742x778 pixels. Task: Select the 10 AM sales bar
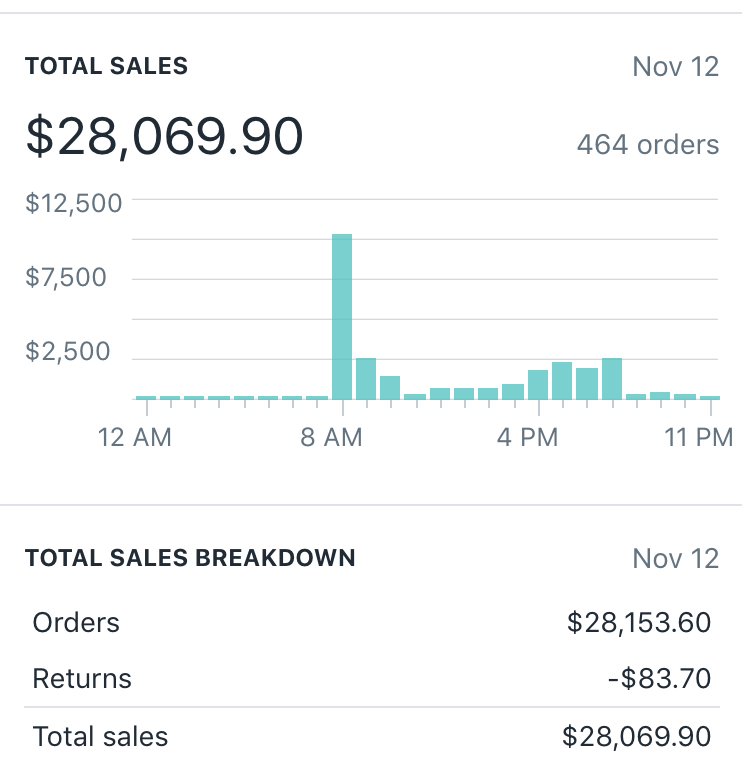390,388
